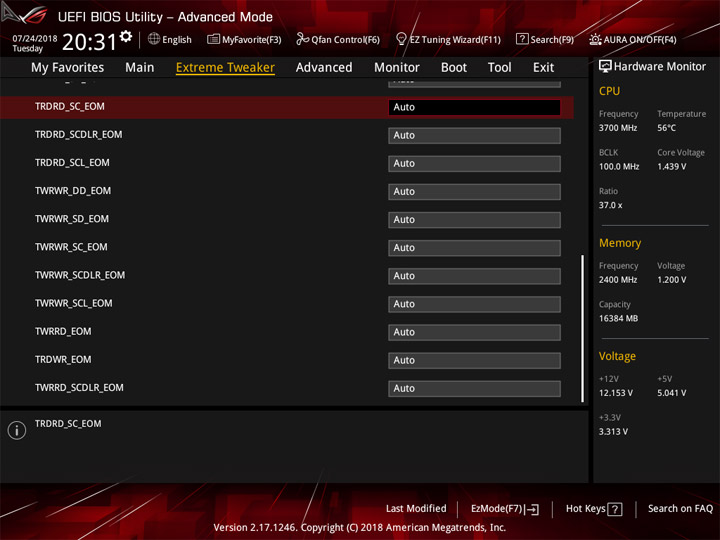Change language via English button

tap(170, 39)
